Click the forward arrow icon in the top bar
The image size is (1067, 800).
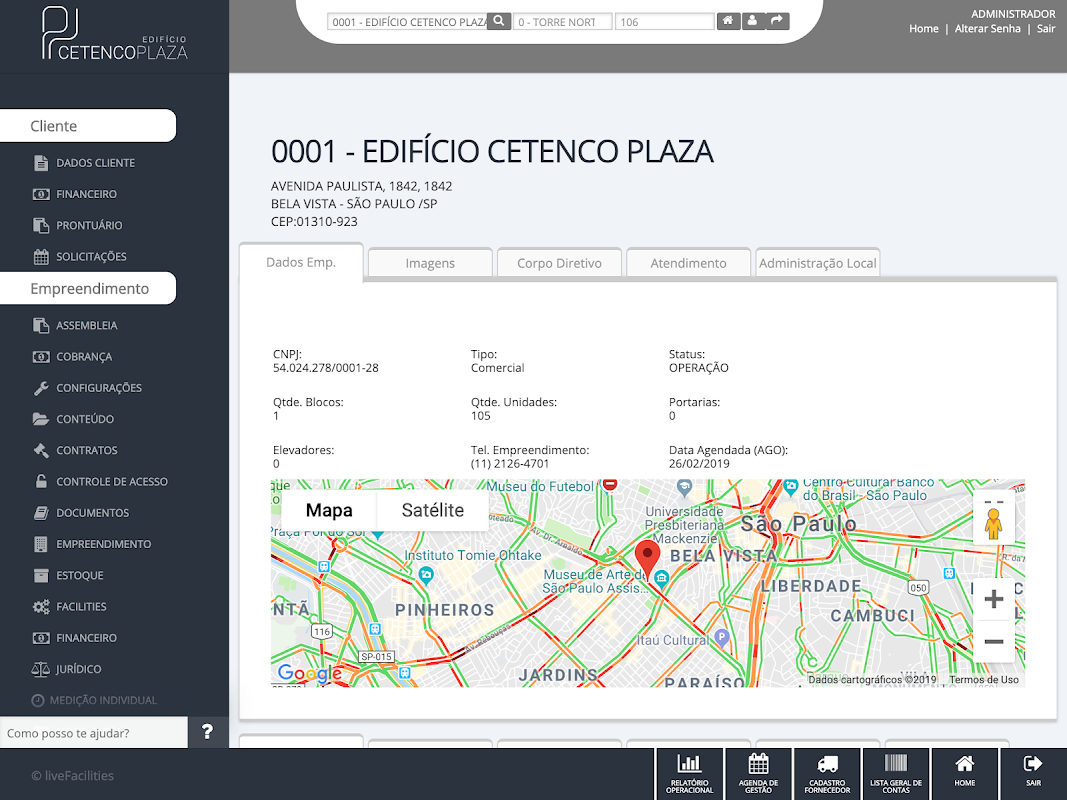pos(776,21)
